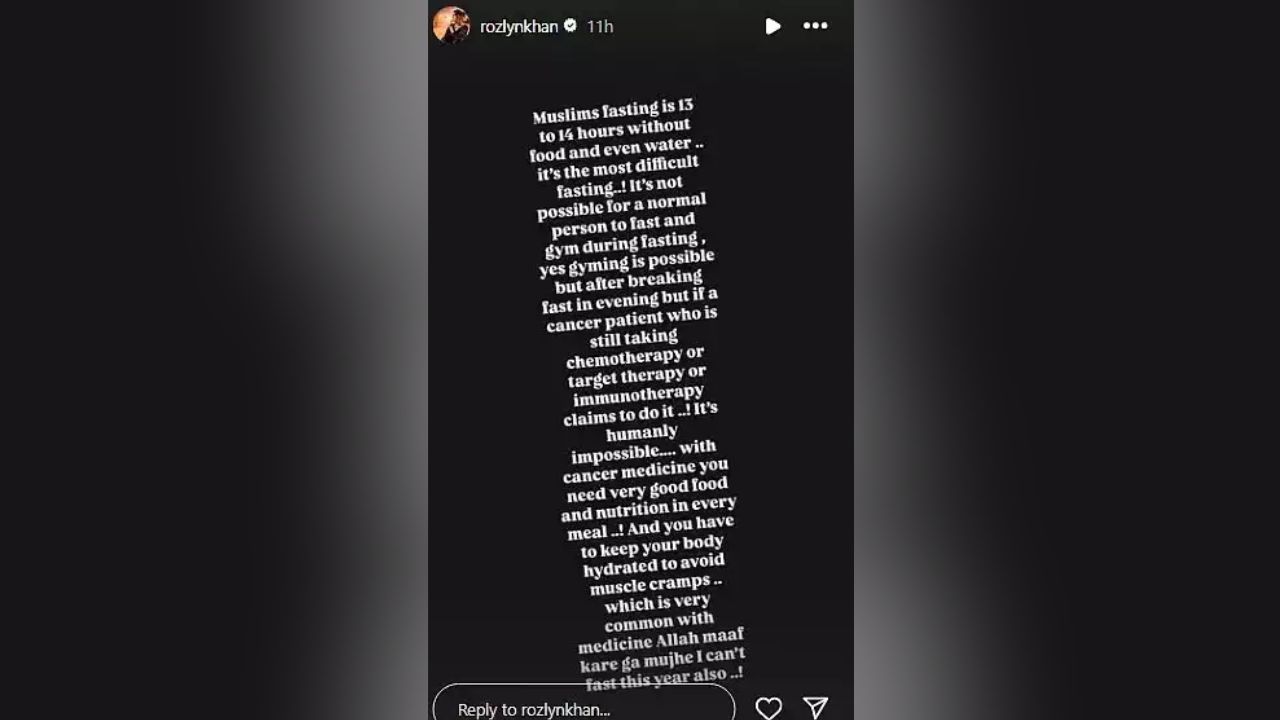
Task: Share the story via paper plane icon
Action: pos(816,708)
